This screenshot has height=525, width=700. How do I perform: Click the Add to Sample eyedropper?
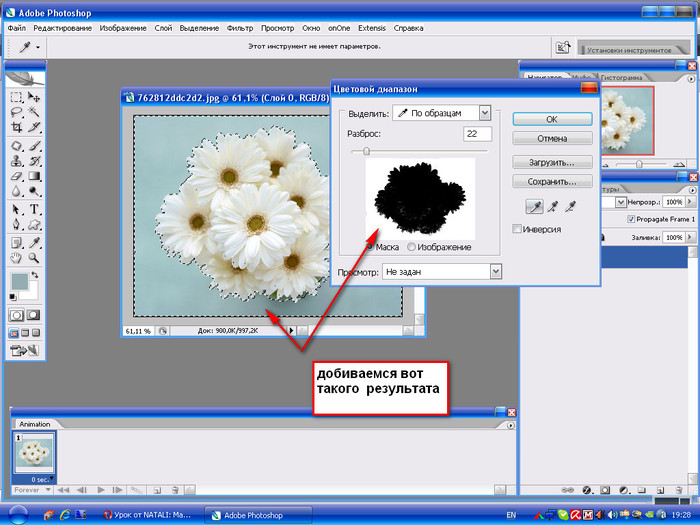tap(553, 206)
